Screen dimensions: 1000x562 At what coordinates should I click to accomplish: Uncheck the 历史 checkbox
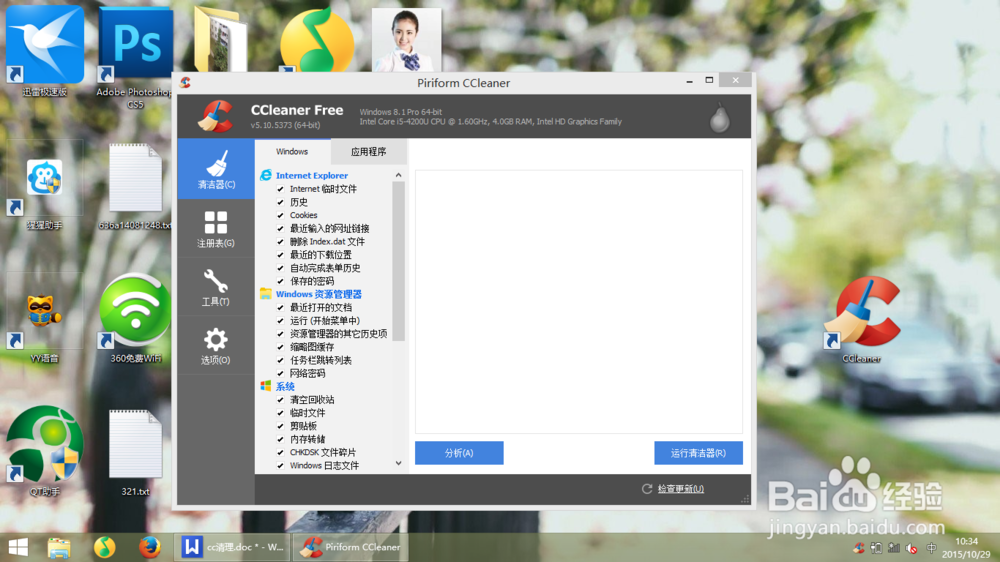point(281,202)
